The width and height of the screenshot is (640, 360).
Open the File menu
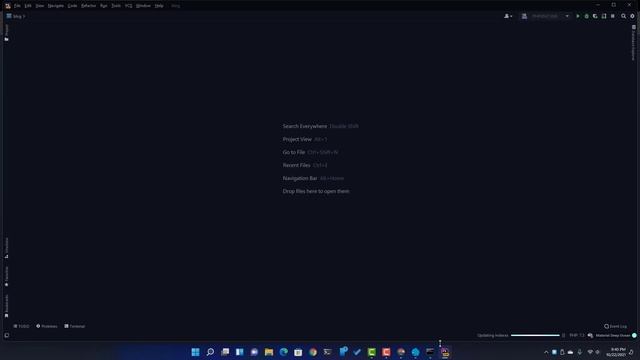(x=17, y=6)
